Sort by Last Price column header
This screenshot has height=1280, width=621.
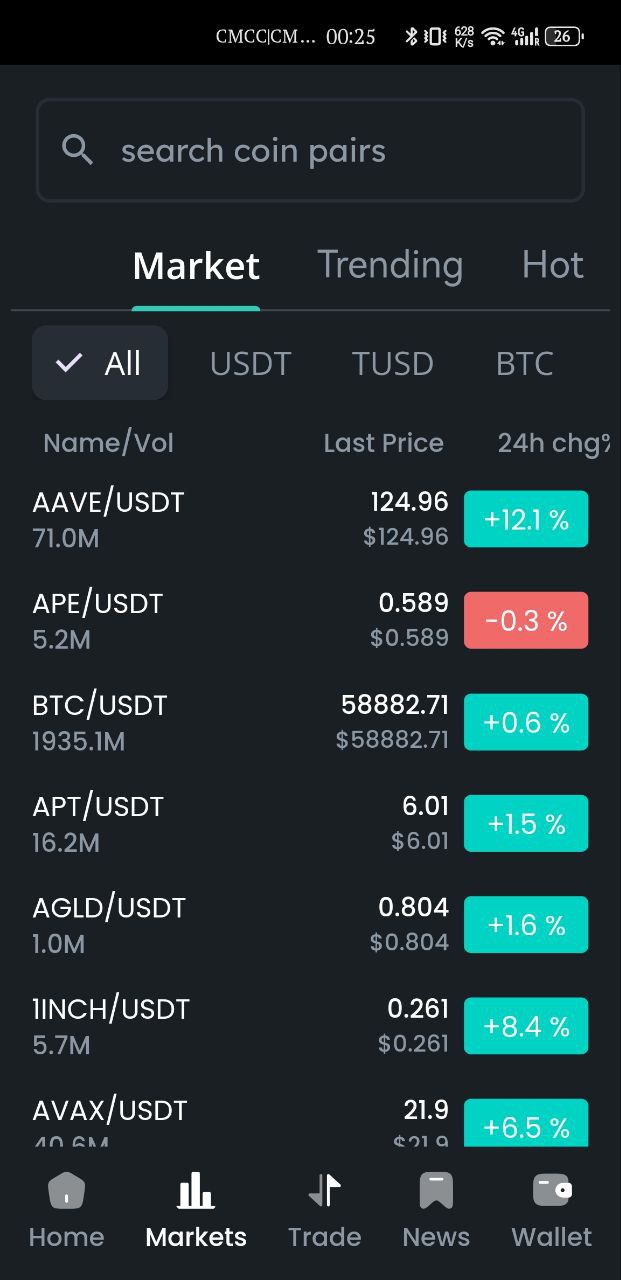[383, 443]
